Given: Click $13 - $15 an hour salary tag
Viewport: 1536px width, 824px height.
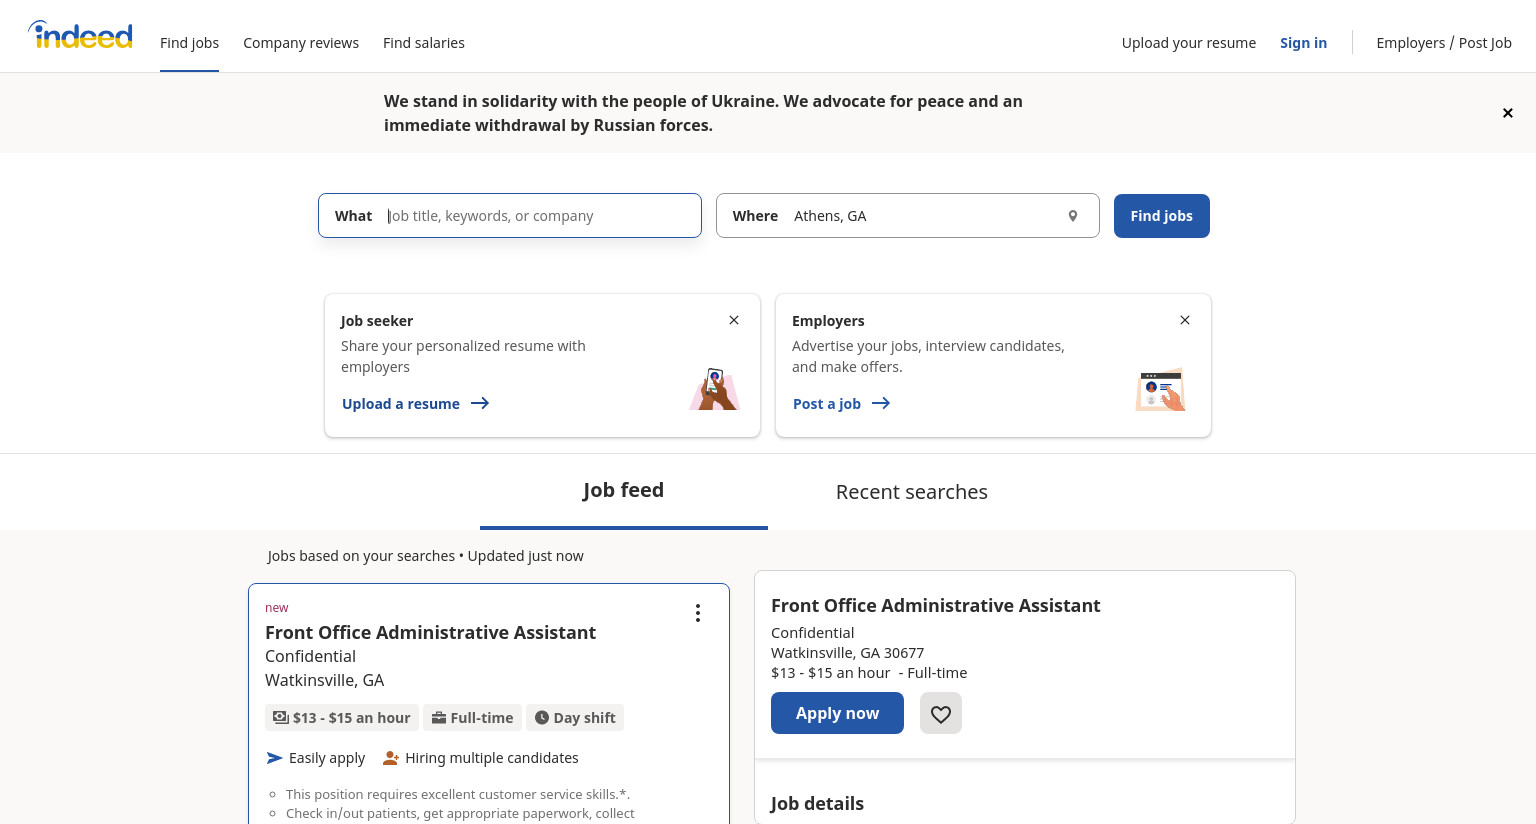Looking at the screenshot, I should point(342,718).
